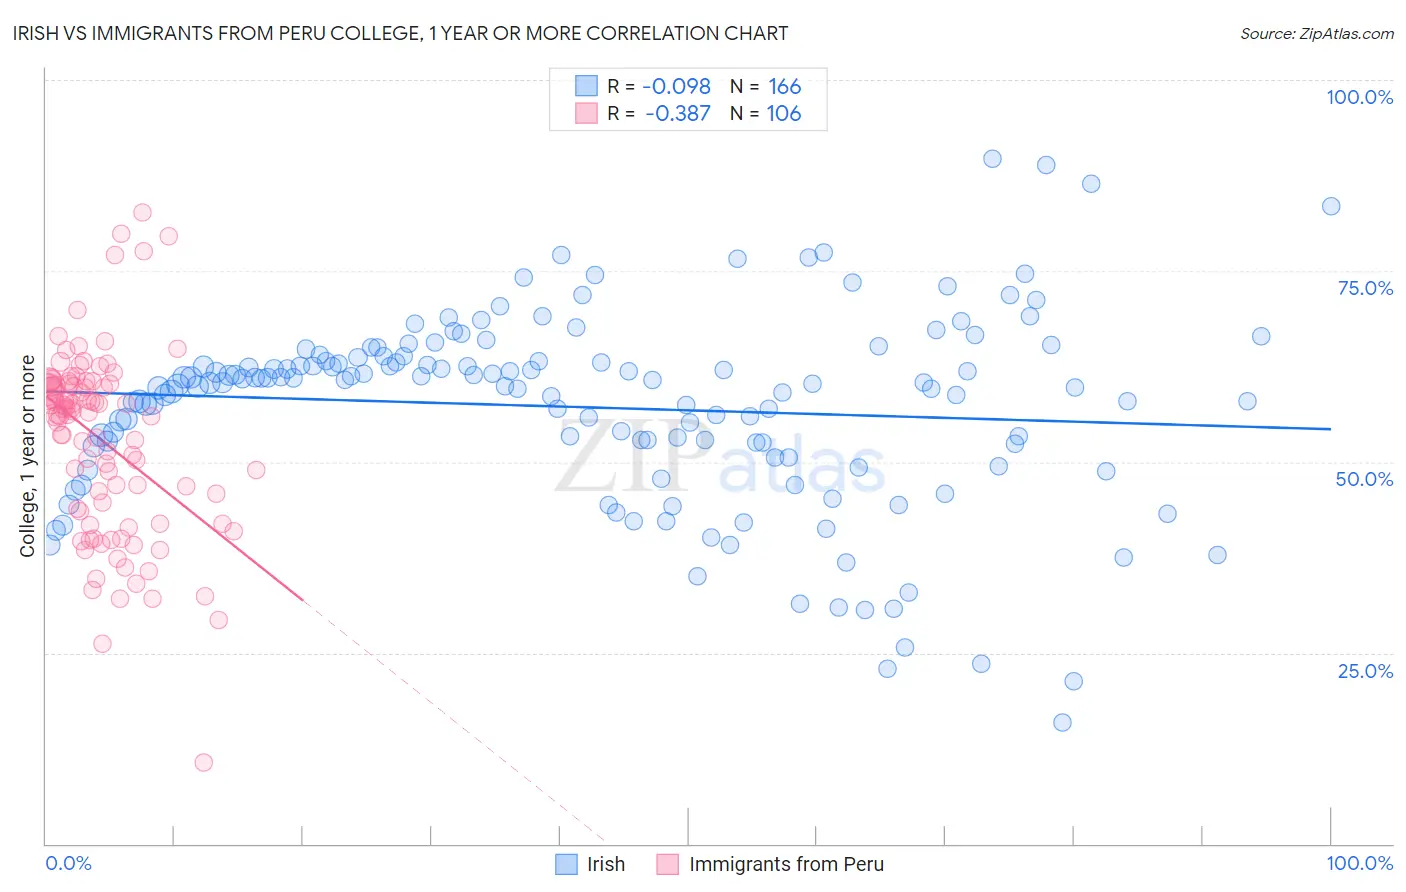Click the 100.0% x-axis label

[1359, 863]
